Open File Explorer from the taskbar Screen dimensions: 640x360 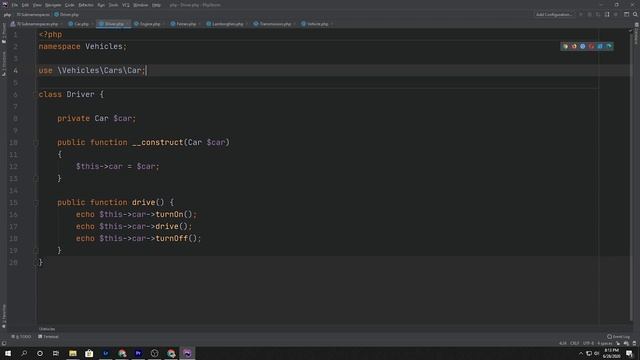pos(73,353)
